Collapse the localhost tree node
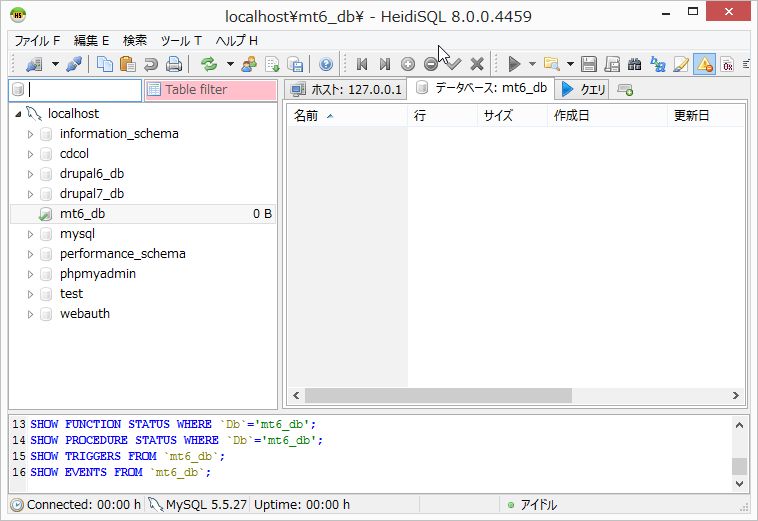The image size is (758, 521). click(x=18, y=114)
